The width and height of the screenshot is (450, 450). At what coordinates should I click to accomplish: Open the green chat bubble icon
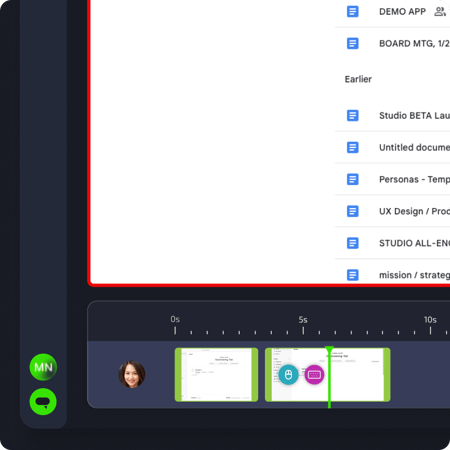[x=43, y=402]
